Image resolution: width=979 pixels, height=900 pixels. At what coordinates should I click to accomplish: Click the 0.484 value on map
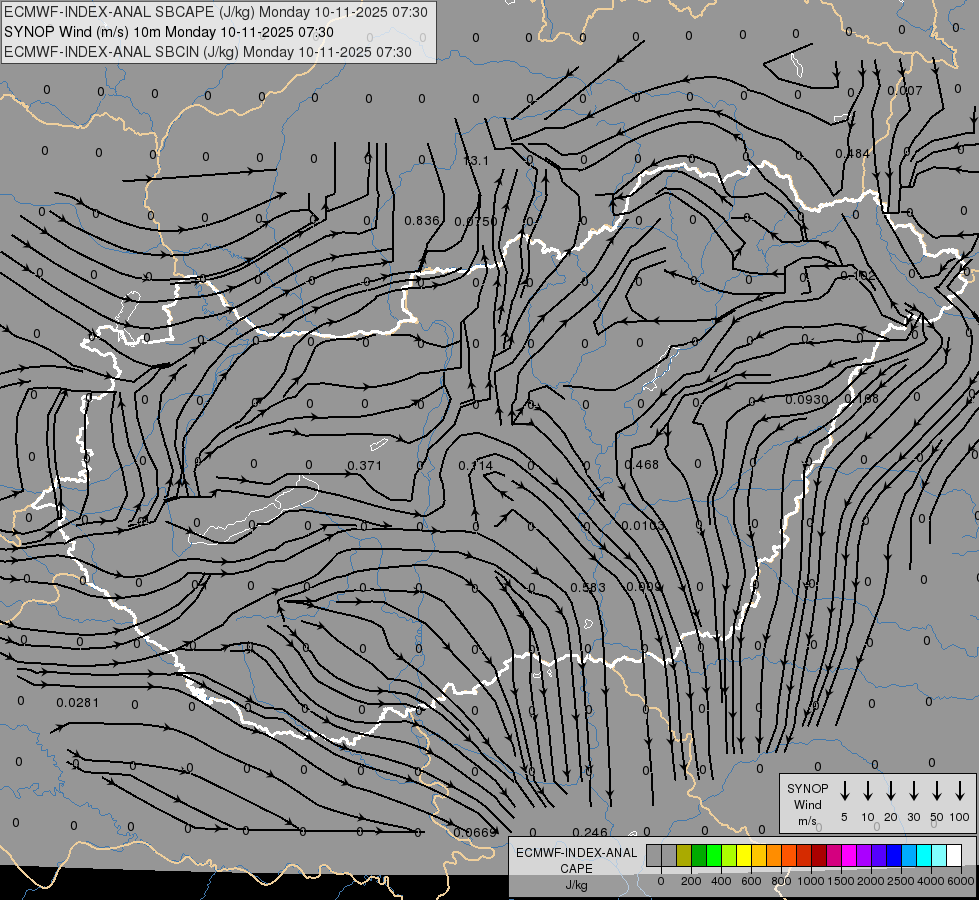pos(853,154)
